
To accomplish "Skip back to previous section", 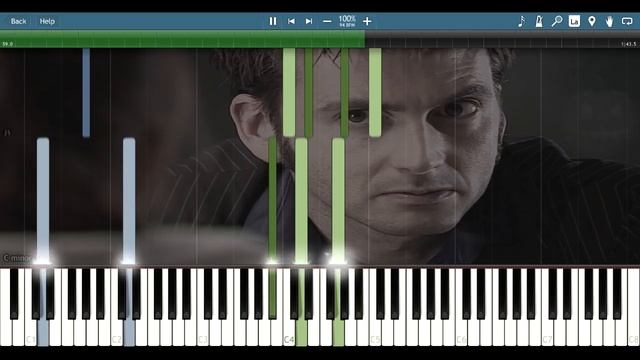I will (291, 21).
